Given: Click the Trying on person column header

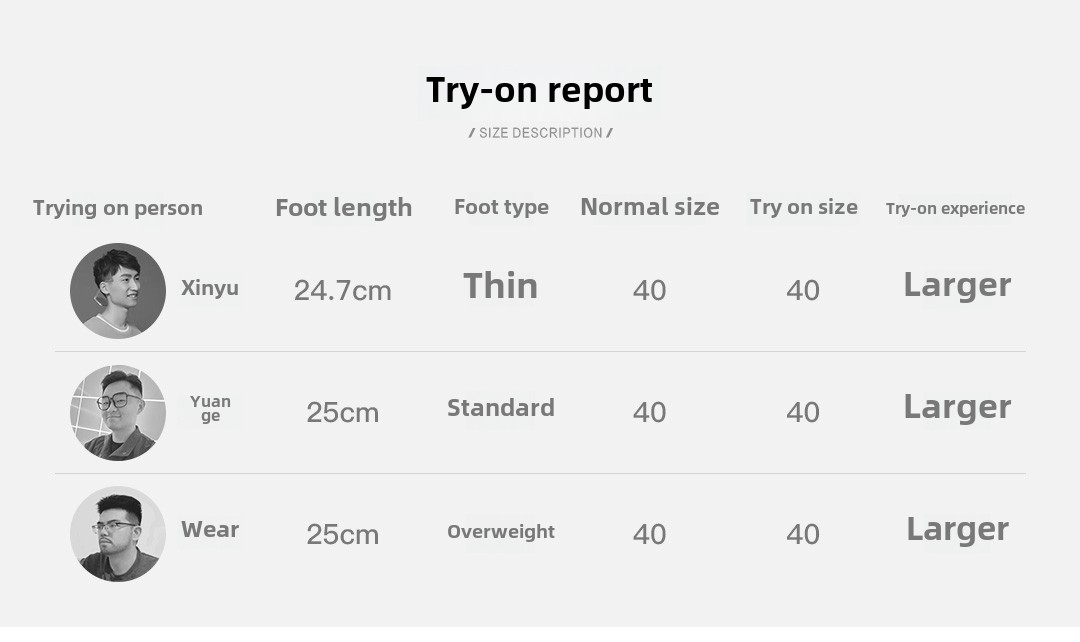Looking at the screenshot, I should click(x=118, y=208).
